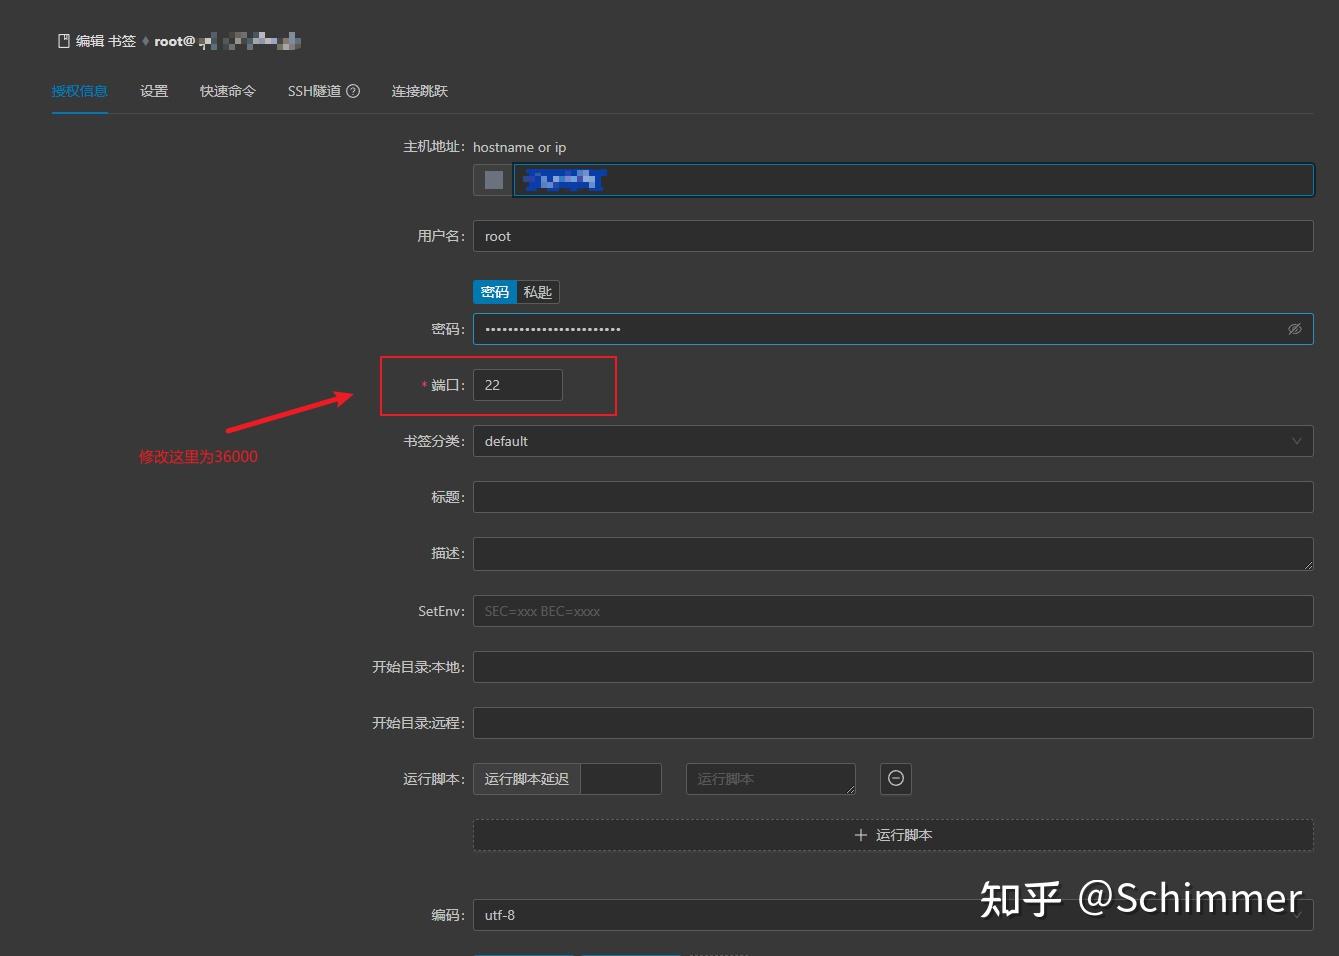Toggle password visibility with the eye icon
Image resolution: width=1339 pixels, height=956 pixels.
click(1294, 328)
